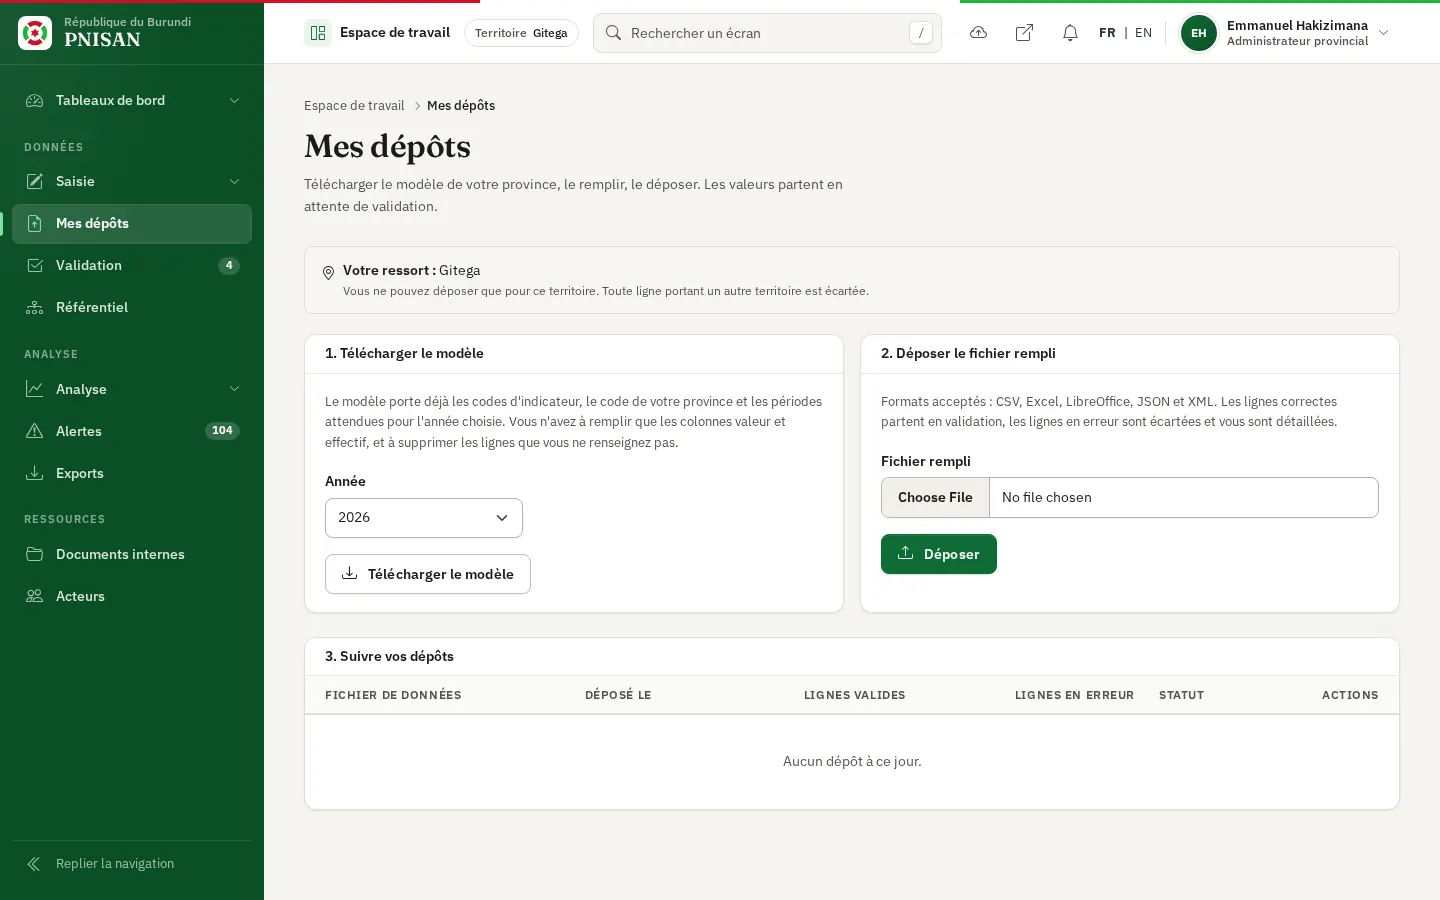Click the Validation checkbox icon in sidebar

(x=34, y=265)
